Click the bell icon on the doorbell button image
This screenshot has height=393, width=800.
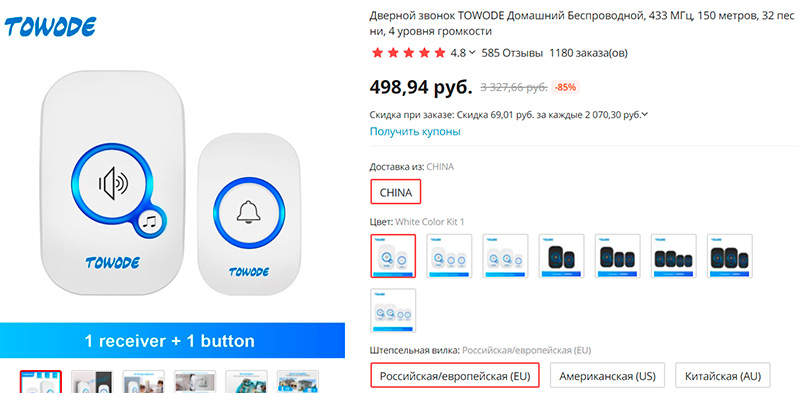point(248,211)
